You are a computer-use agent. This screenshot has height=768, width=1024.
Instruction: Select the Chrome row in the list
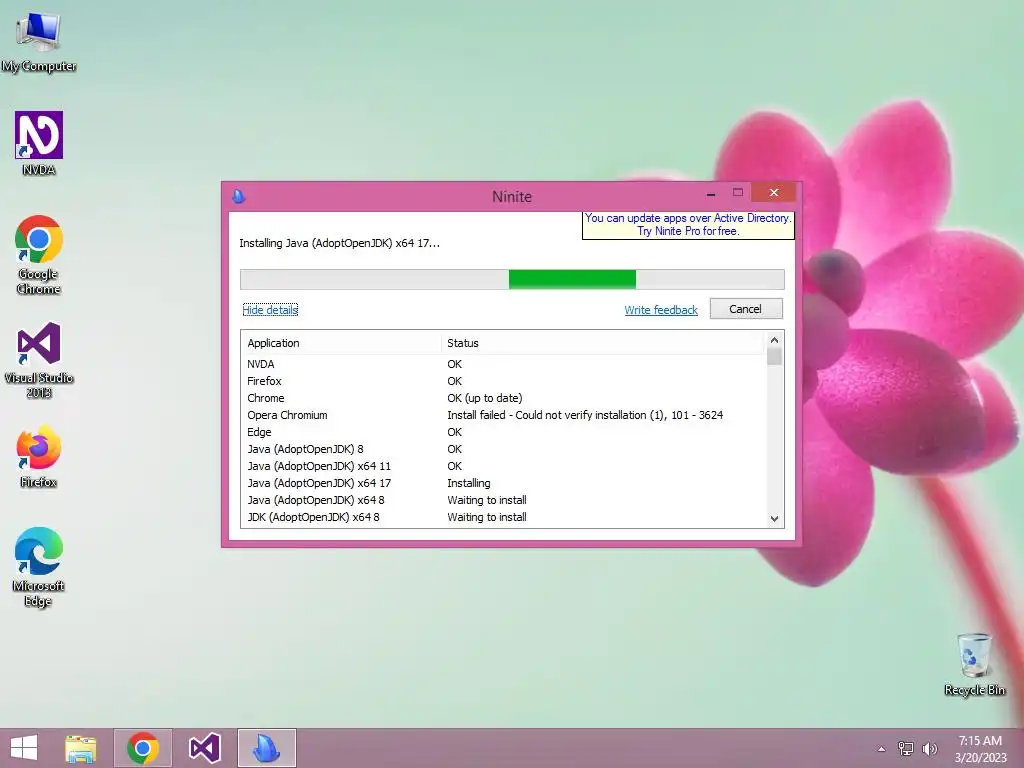503,398
